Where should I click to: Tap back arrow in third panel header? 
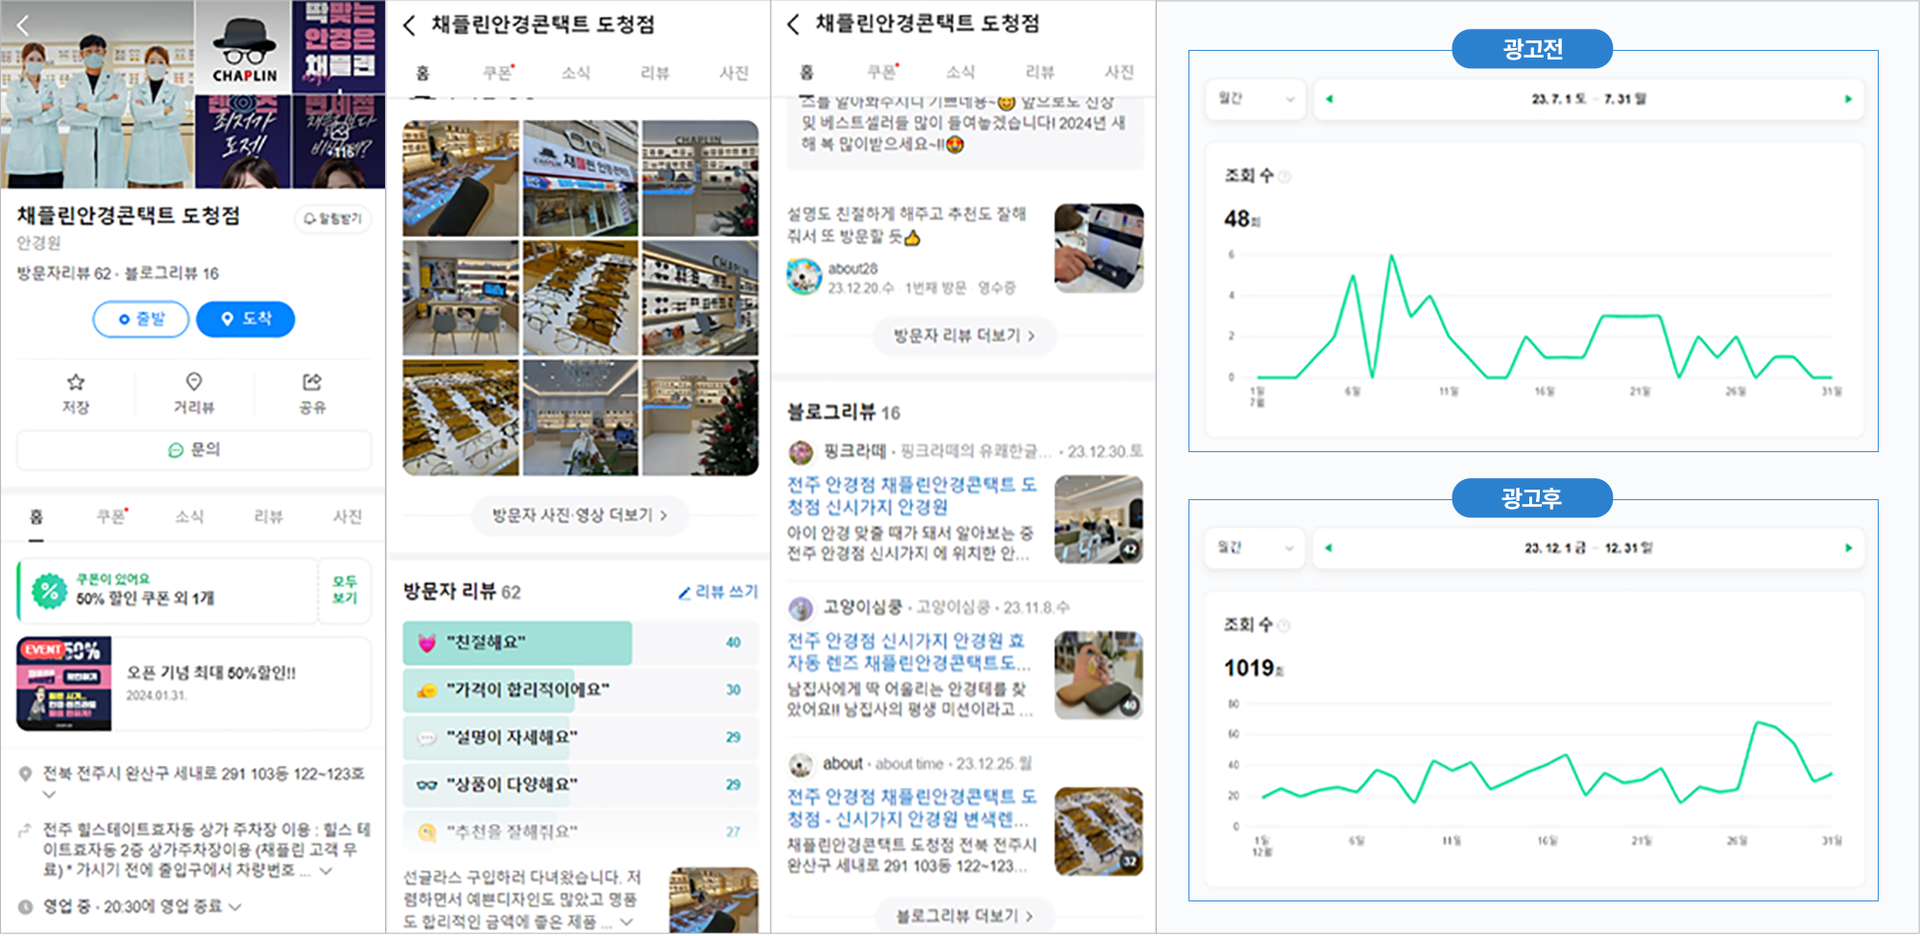pyautogui.click(x=793, y=24)
